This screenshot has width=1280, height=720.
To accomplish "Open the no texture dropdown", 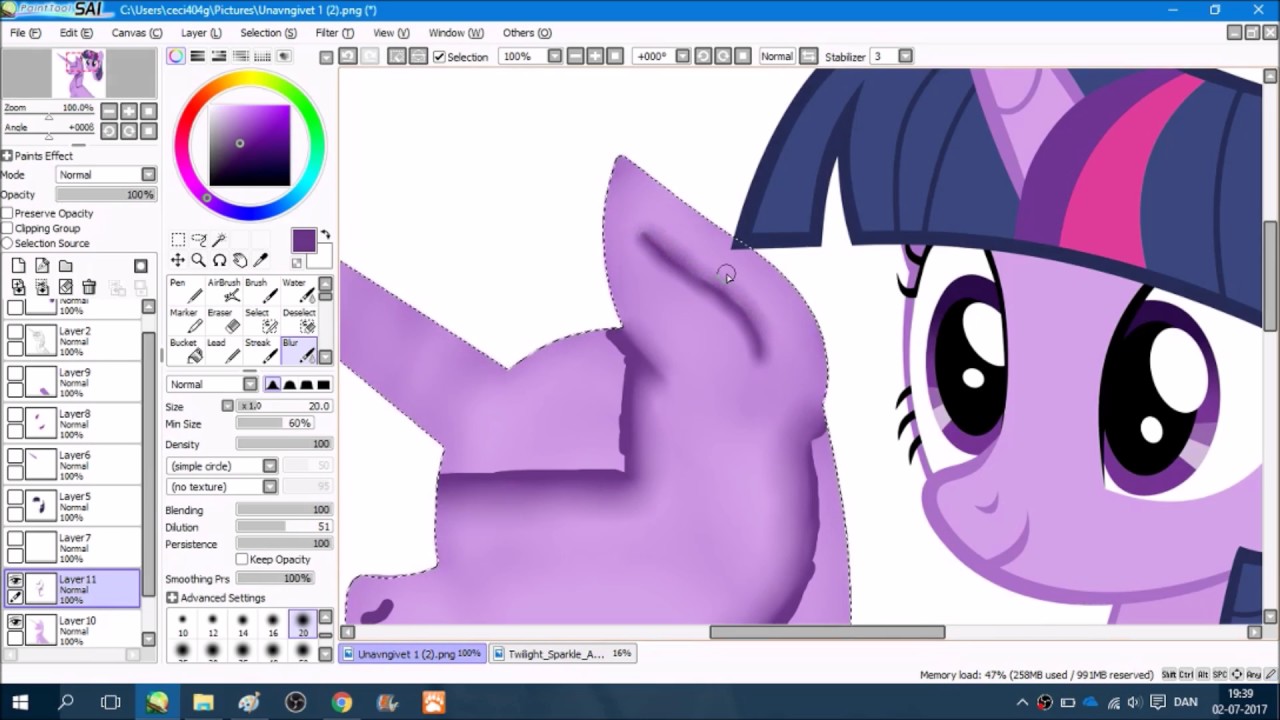I will tap(222, 487).
